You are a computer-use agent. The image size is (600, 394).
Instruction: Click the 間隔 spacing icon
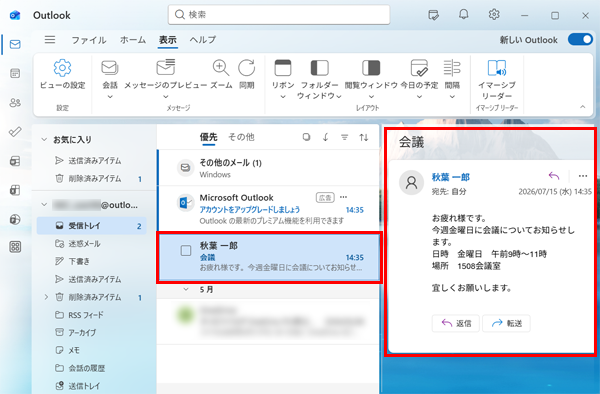click(x=452, y=68)
